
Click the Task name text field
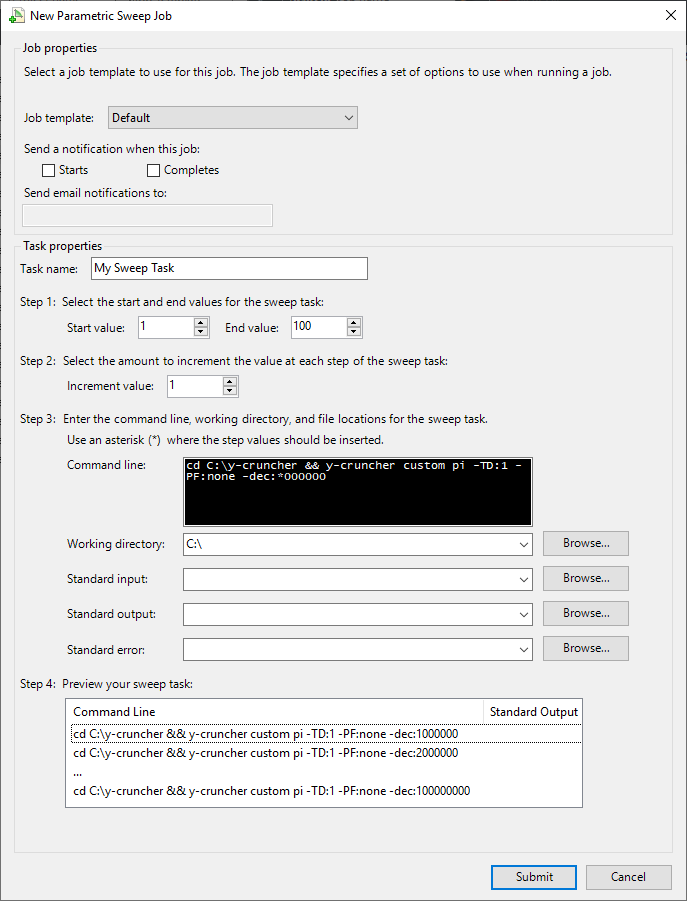tap(229, 268)
